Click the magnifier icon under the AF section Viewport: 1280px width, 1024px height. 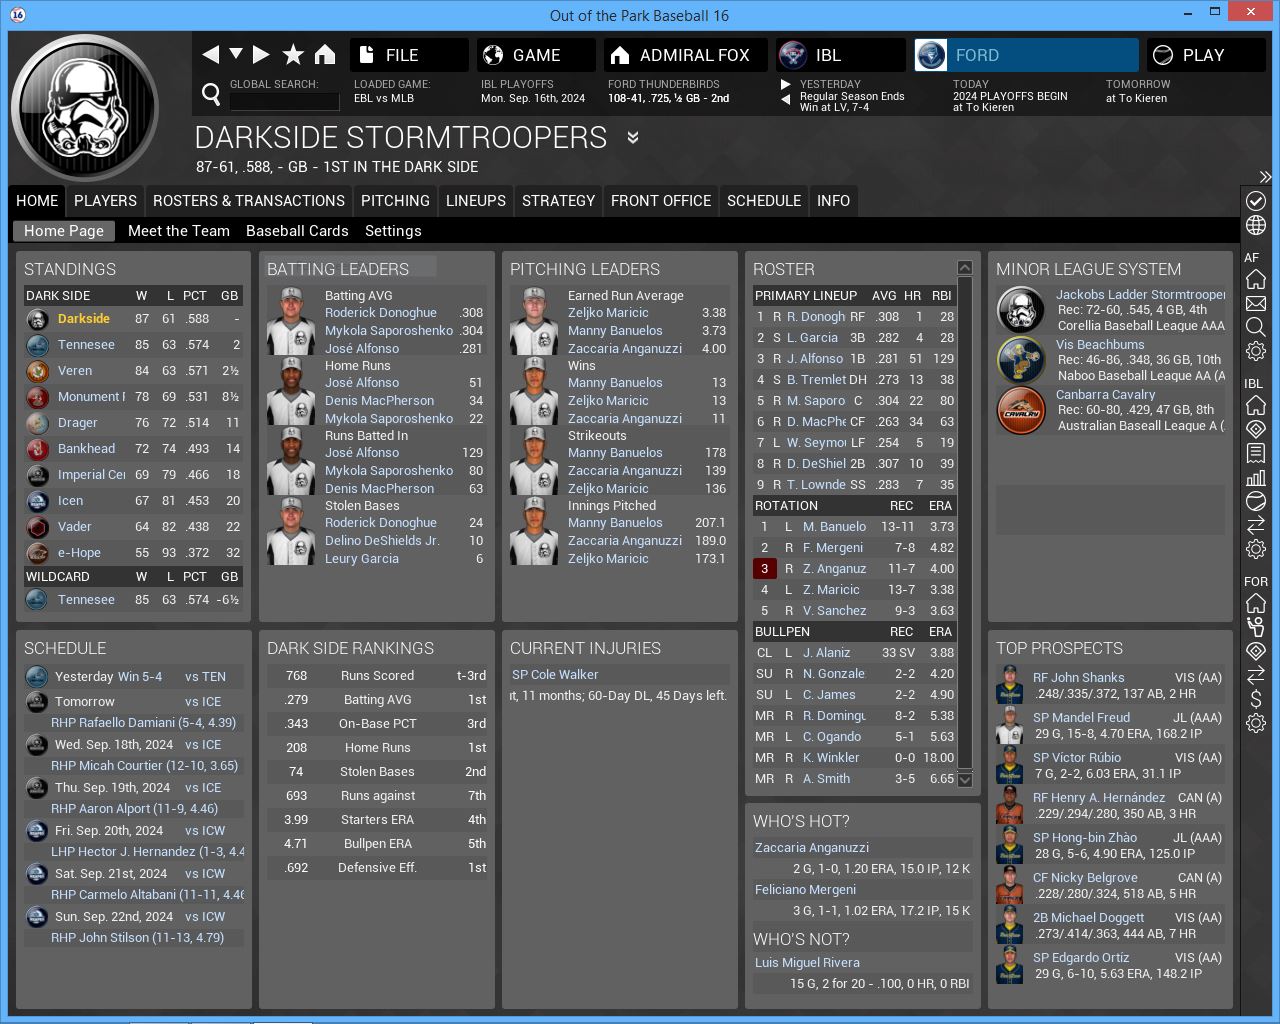(1256, 327)
